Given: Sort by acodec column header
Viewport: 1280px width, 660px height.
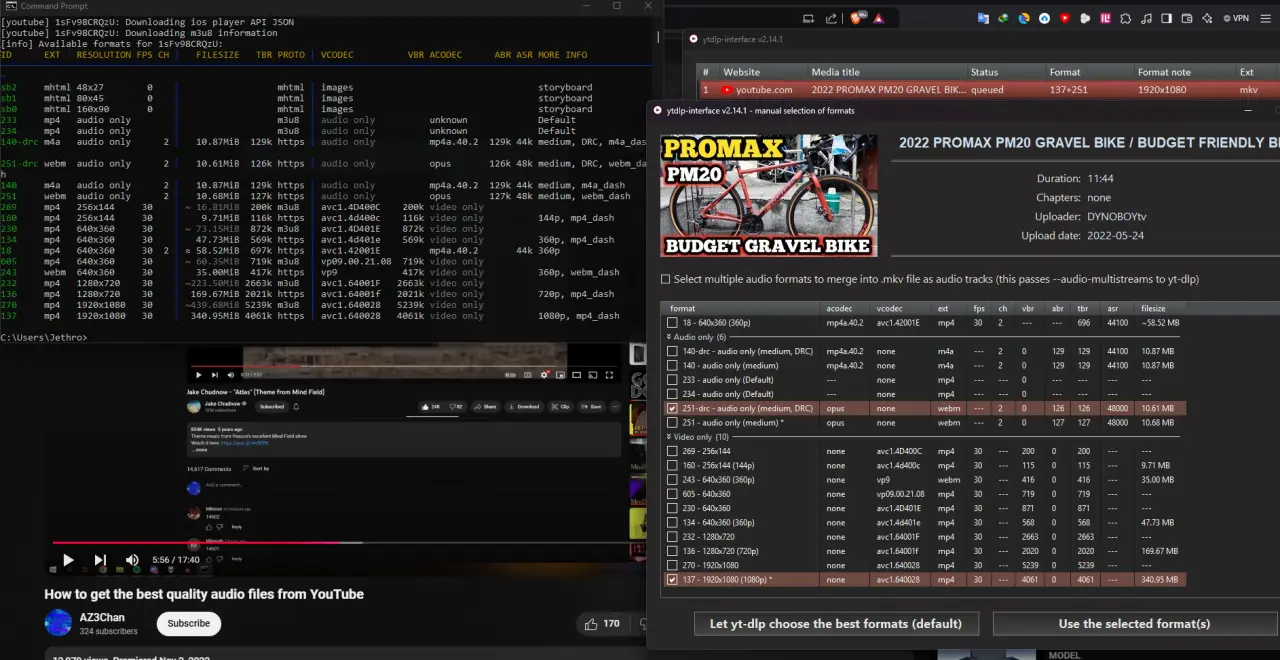Looking at the screenshot, I should click(845, 308).
